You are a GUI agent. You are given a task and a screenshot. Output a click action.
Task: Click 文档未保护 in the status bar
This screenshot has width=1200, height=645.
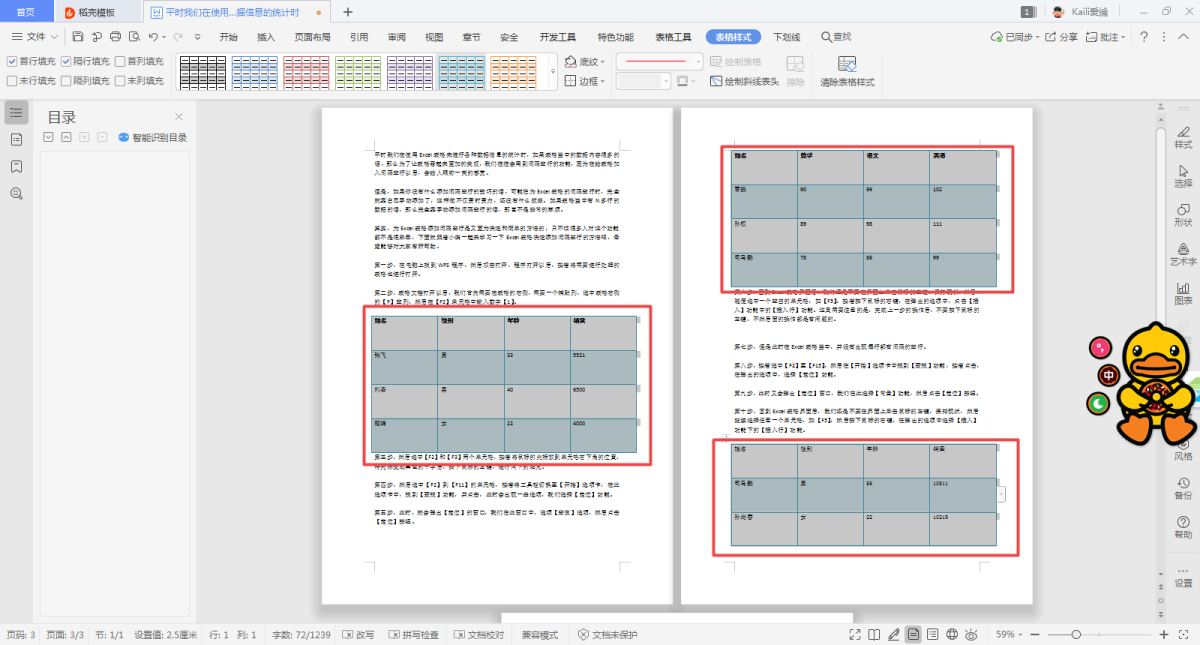[607, 635]
